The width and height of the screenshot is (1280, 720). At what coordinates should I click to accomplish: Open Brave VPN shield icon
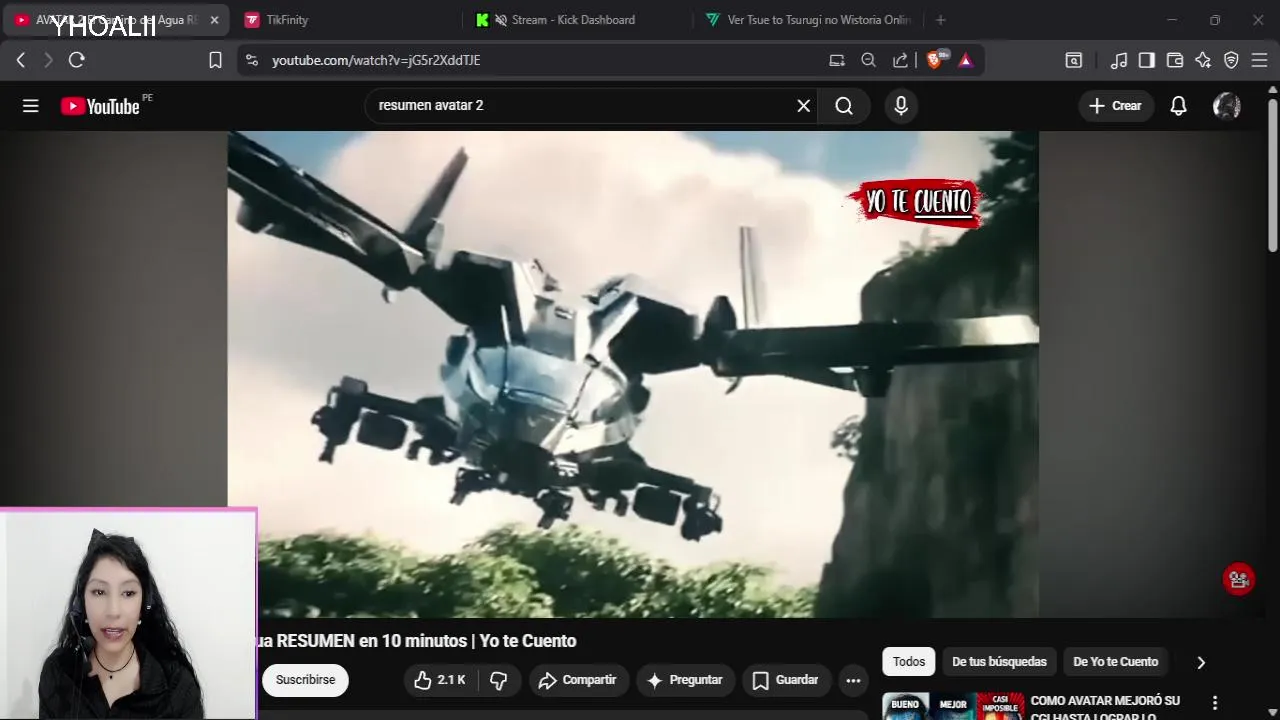coord(1231,60)
